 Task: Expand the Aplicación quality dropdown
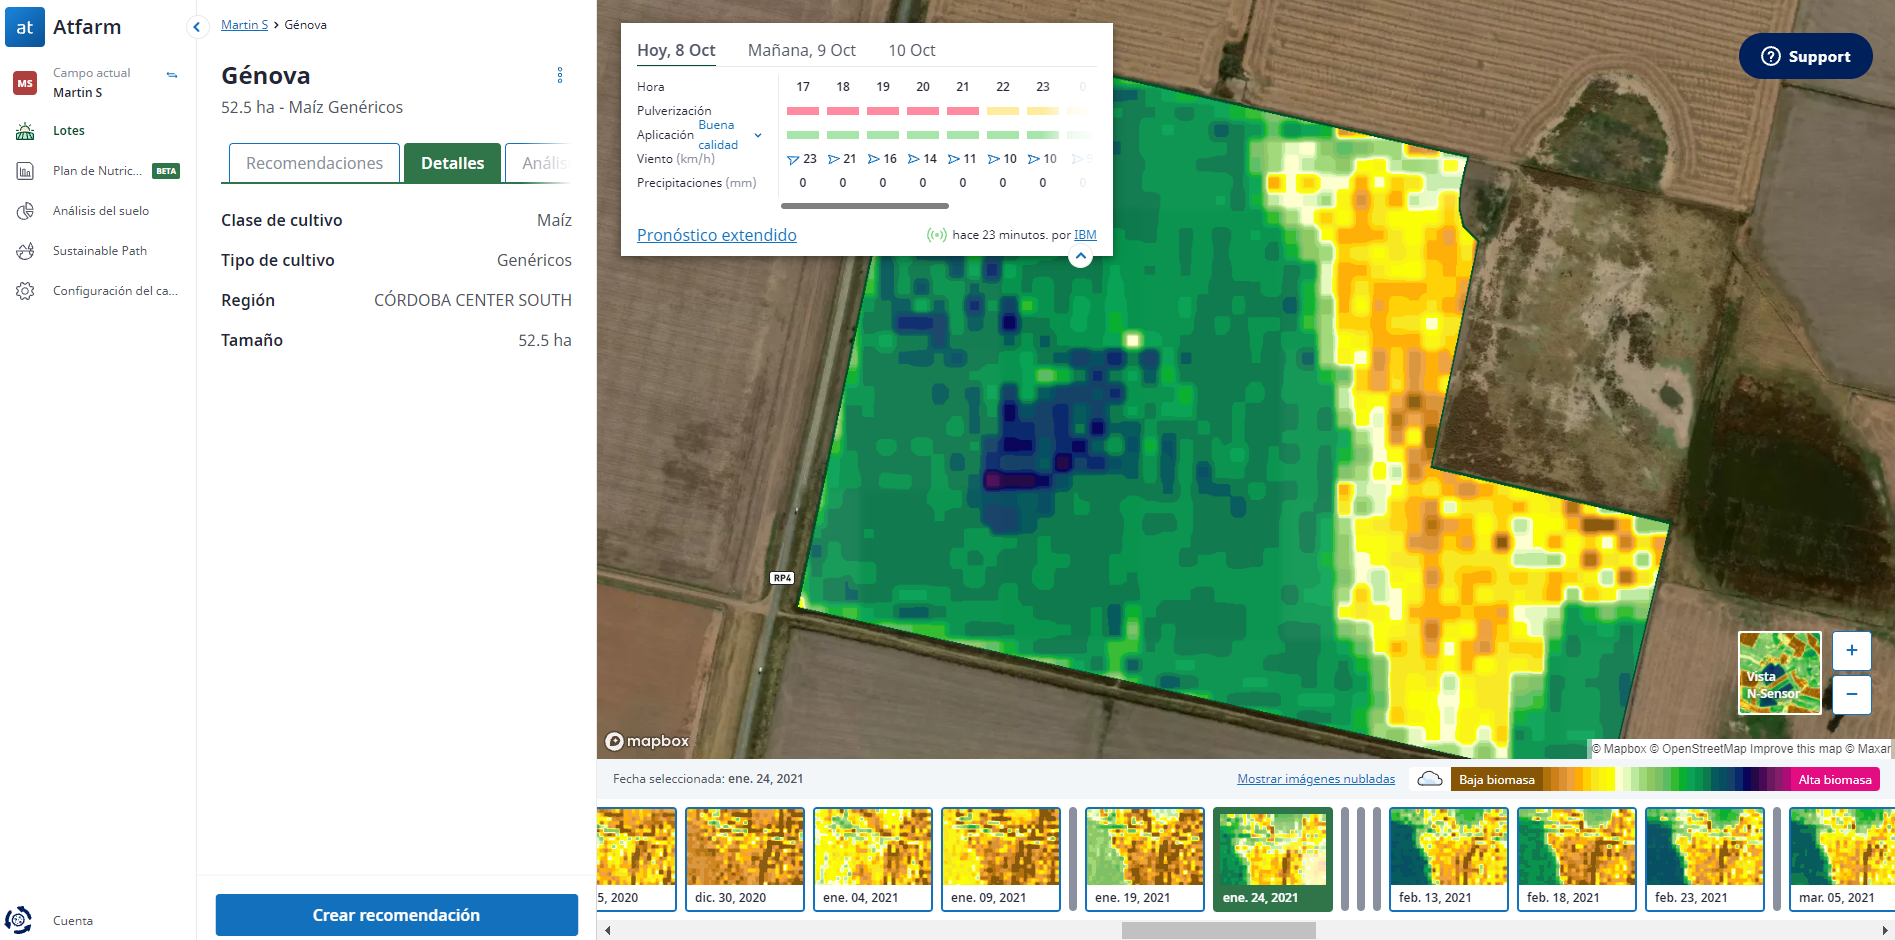[x=758, y=135]
